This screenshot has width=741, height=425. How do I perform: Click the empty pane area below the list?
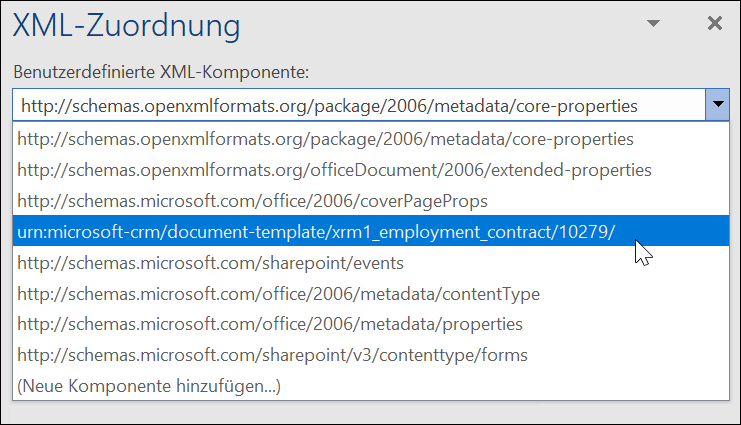coord(370,412)
